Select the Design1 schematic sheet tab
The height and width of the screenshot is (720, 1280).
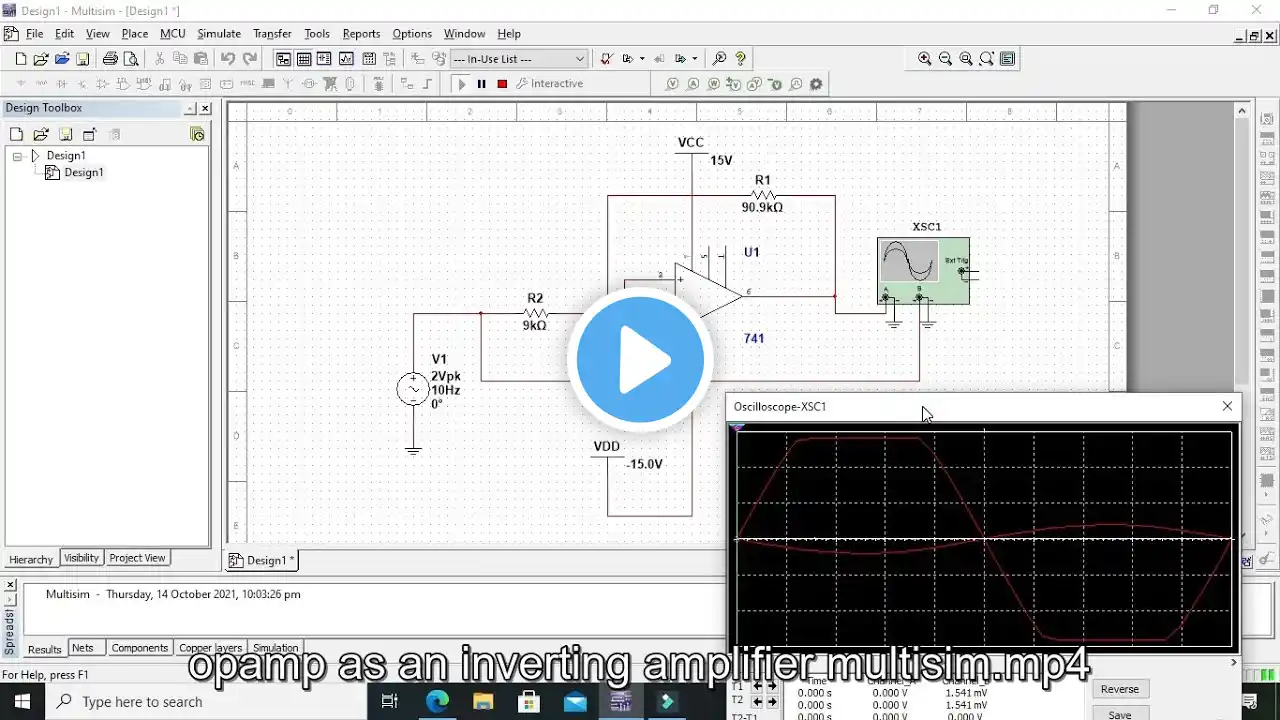tap(263, 560)
